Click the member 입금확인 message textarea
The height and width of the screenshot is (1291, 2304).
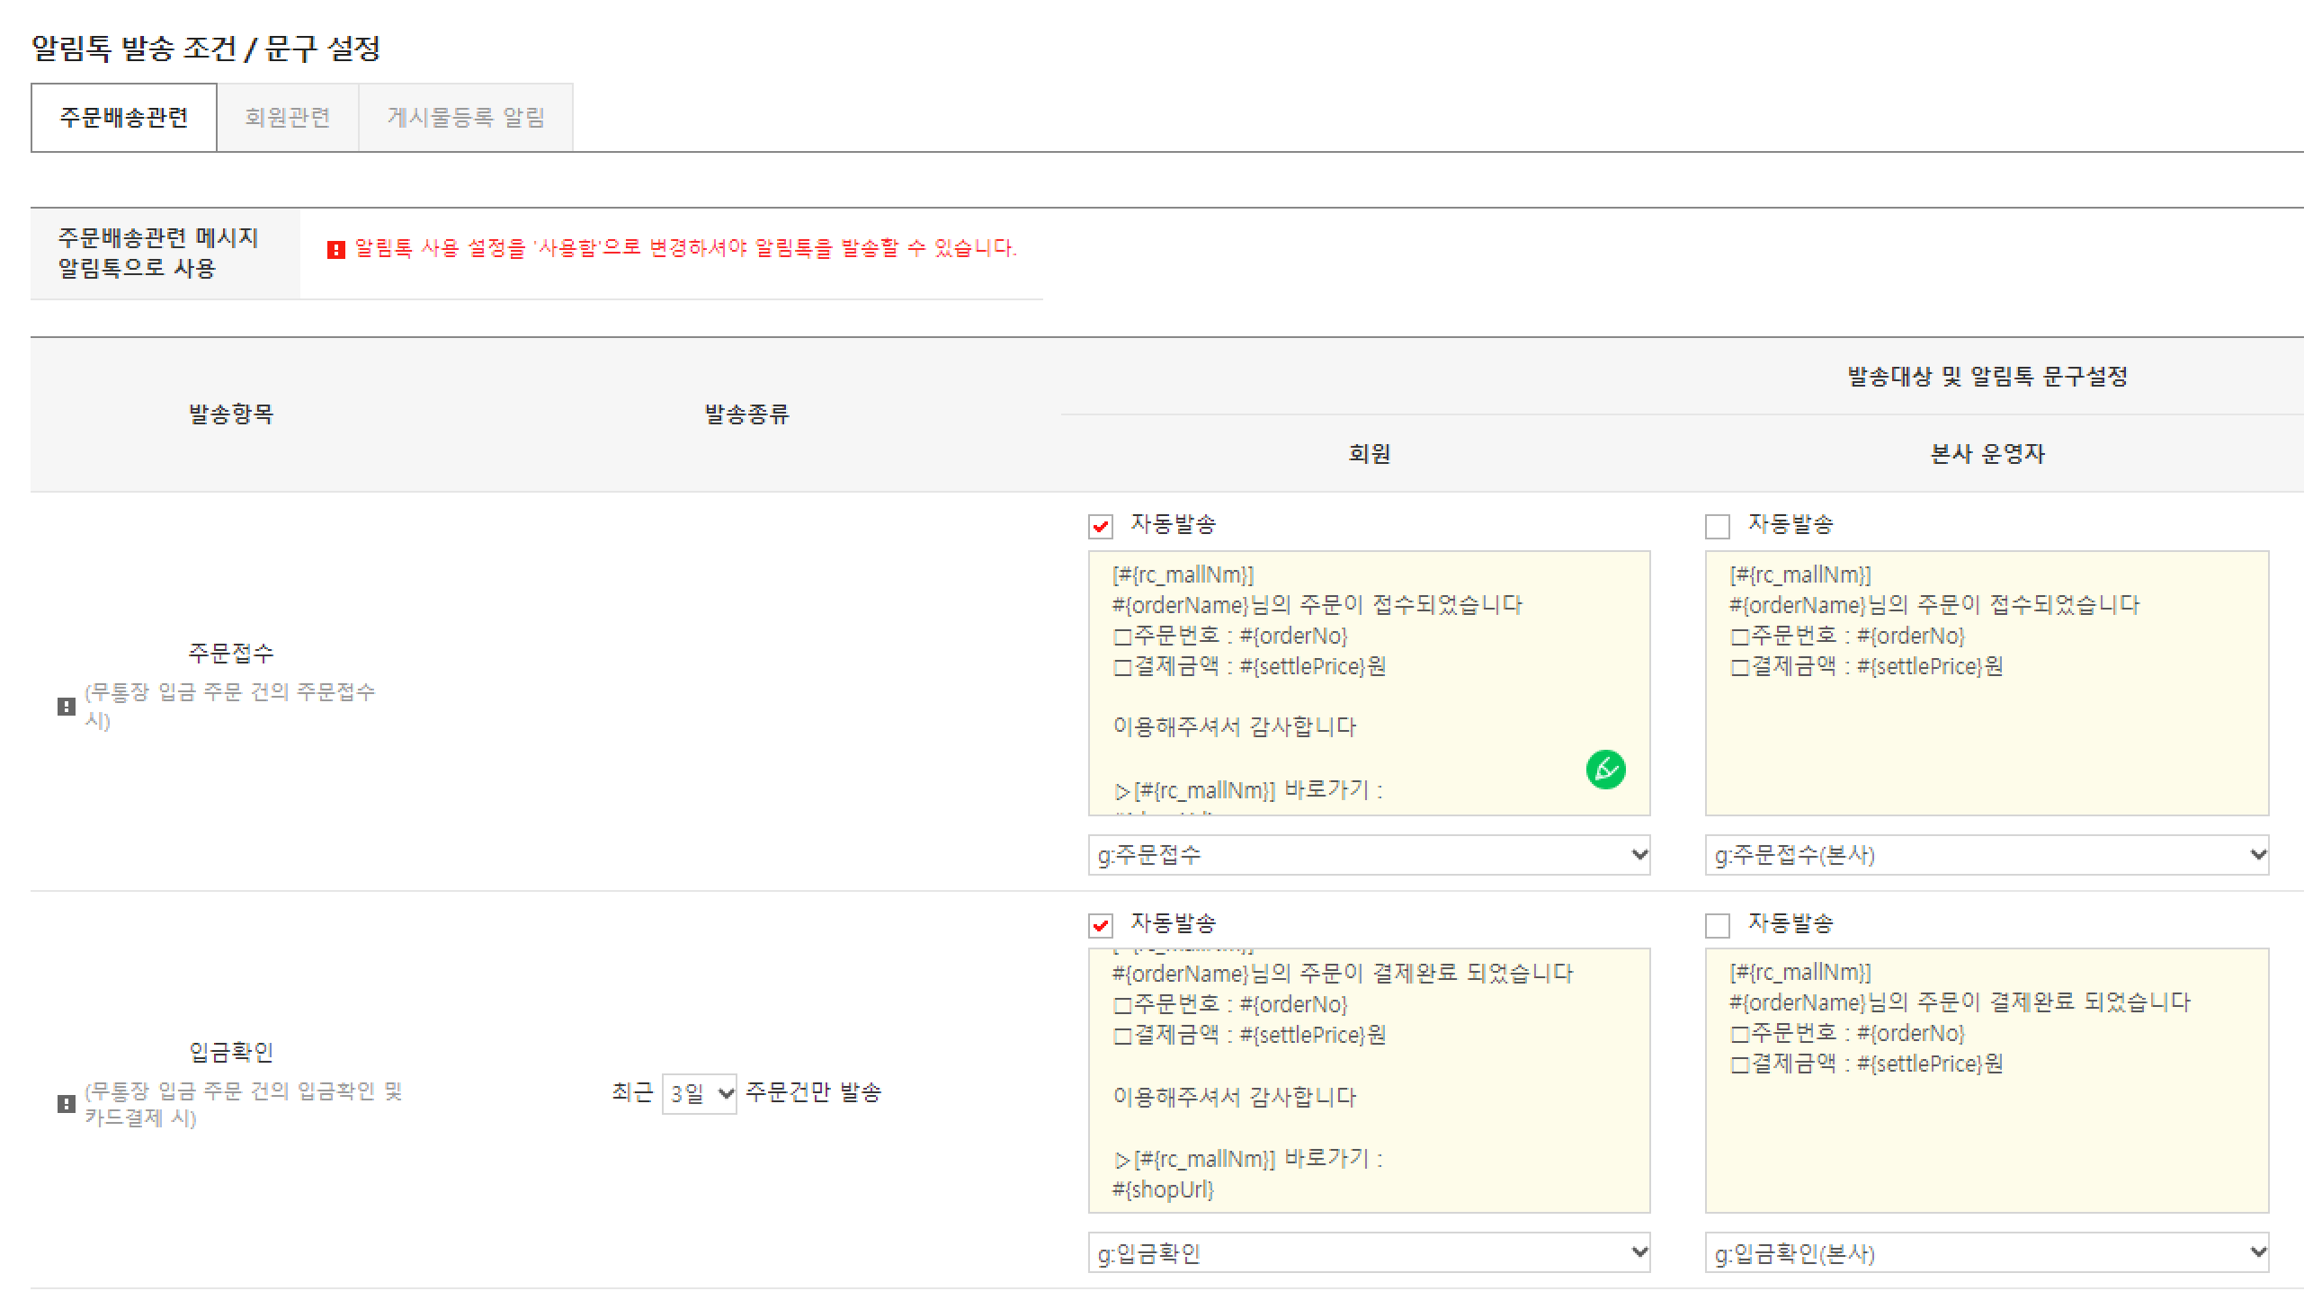(1368, 1080)
